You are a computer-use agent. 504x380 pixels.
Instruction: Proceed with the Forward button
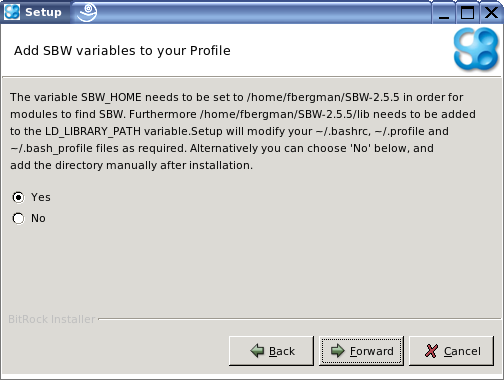[361, 351]
